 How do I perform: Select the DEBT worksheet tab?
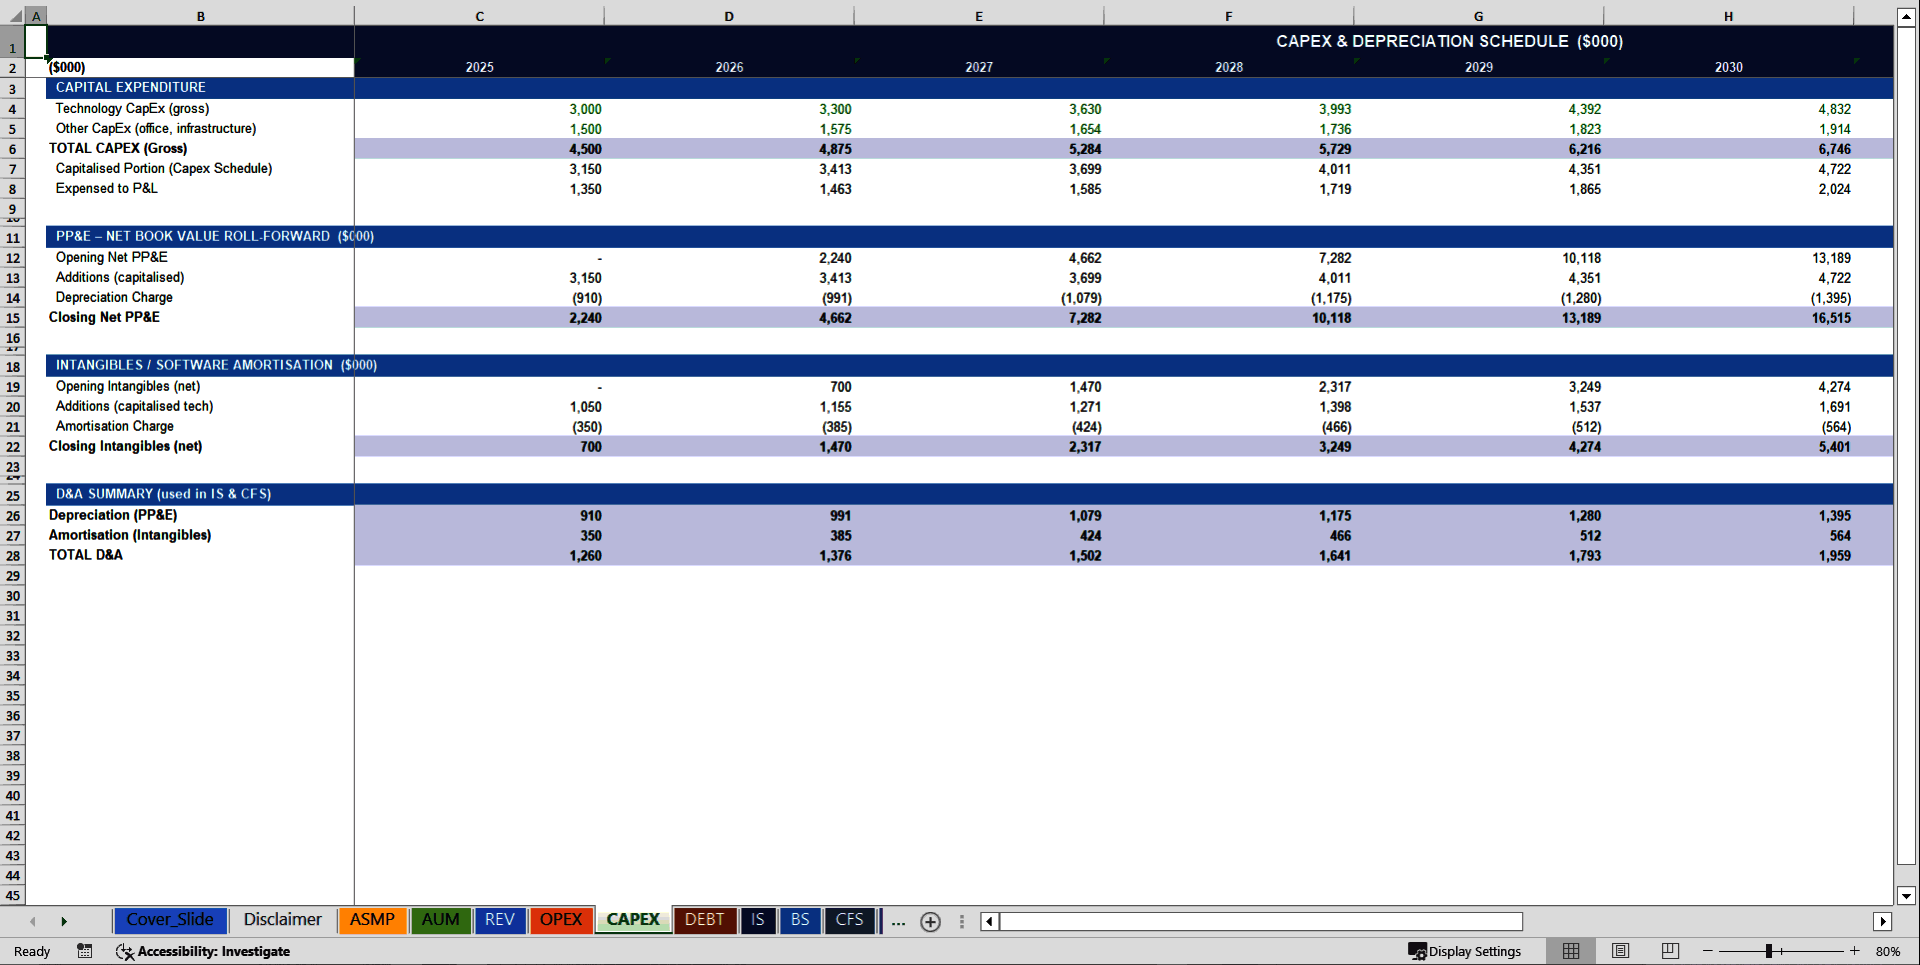pyautogui.click(x=705, y=919)
